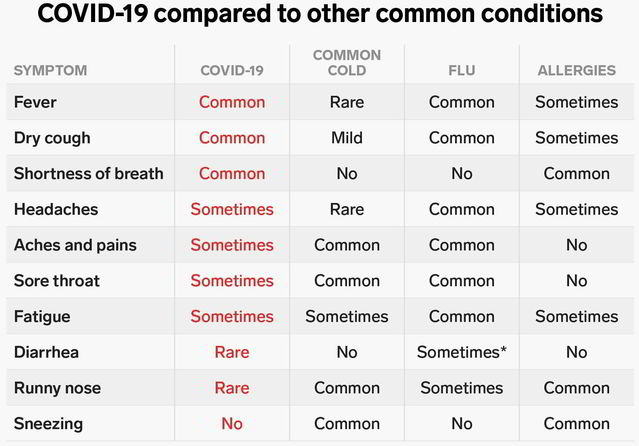Select the Fever row label

[x=35, y=102]
